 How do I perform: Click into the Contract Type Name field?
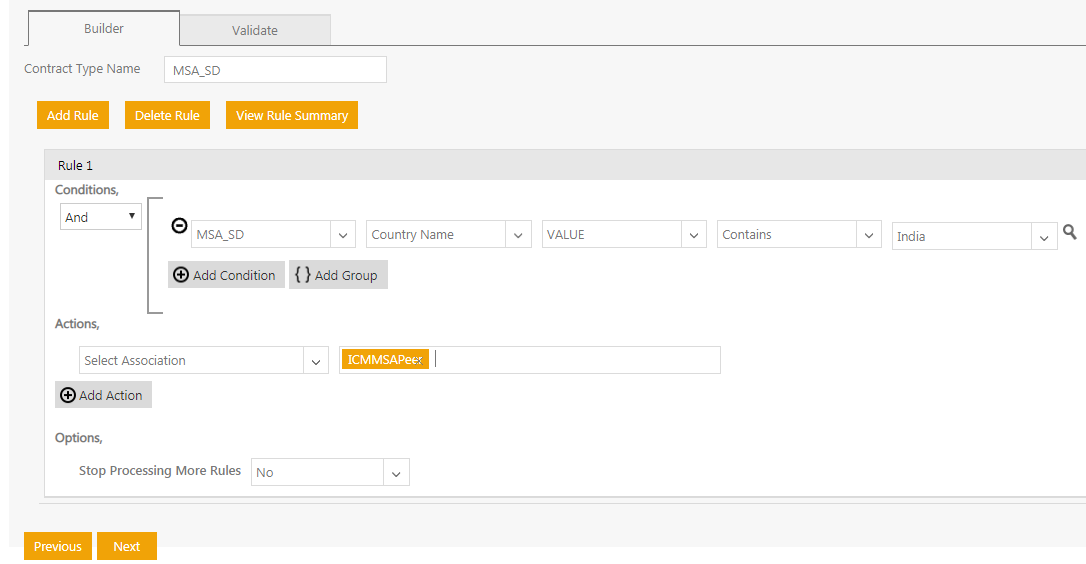click(x=275, y=70)
